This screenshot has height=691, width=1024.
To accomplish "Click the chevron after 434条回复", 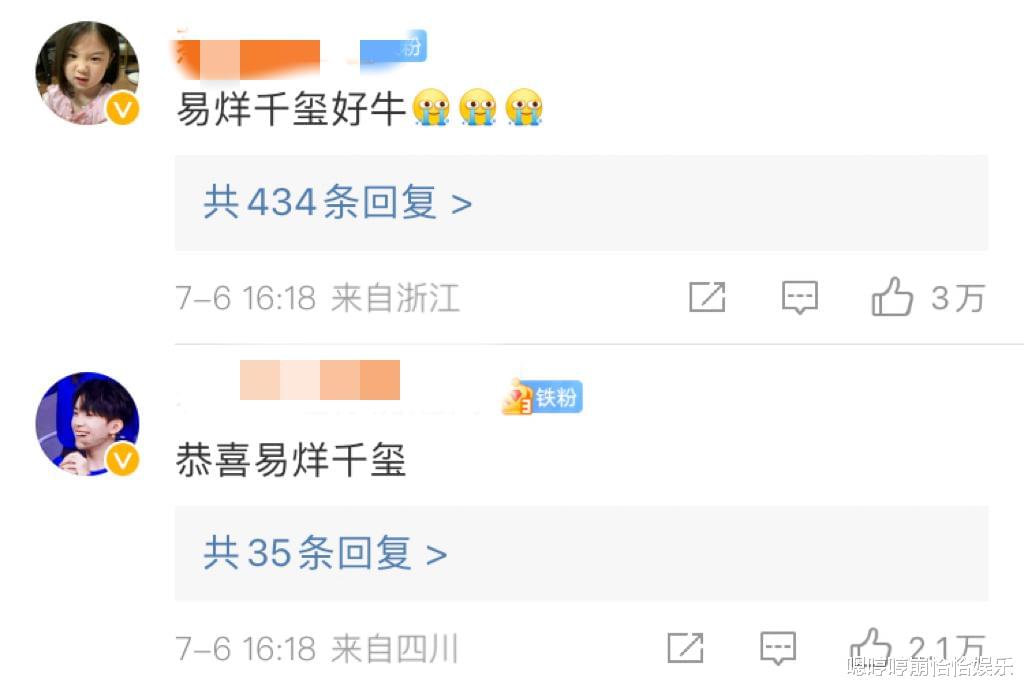I will [x=462, y=204].
